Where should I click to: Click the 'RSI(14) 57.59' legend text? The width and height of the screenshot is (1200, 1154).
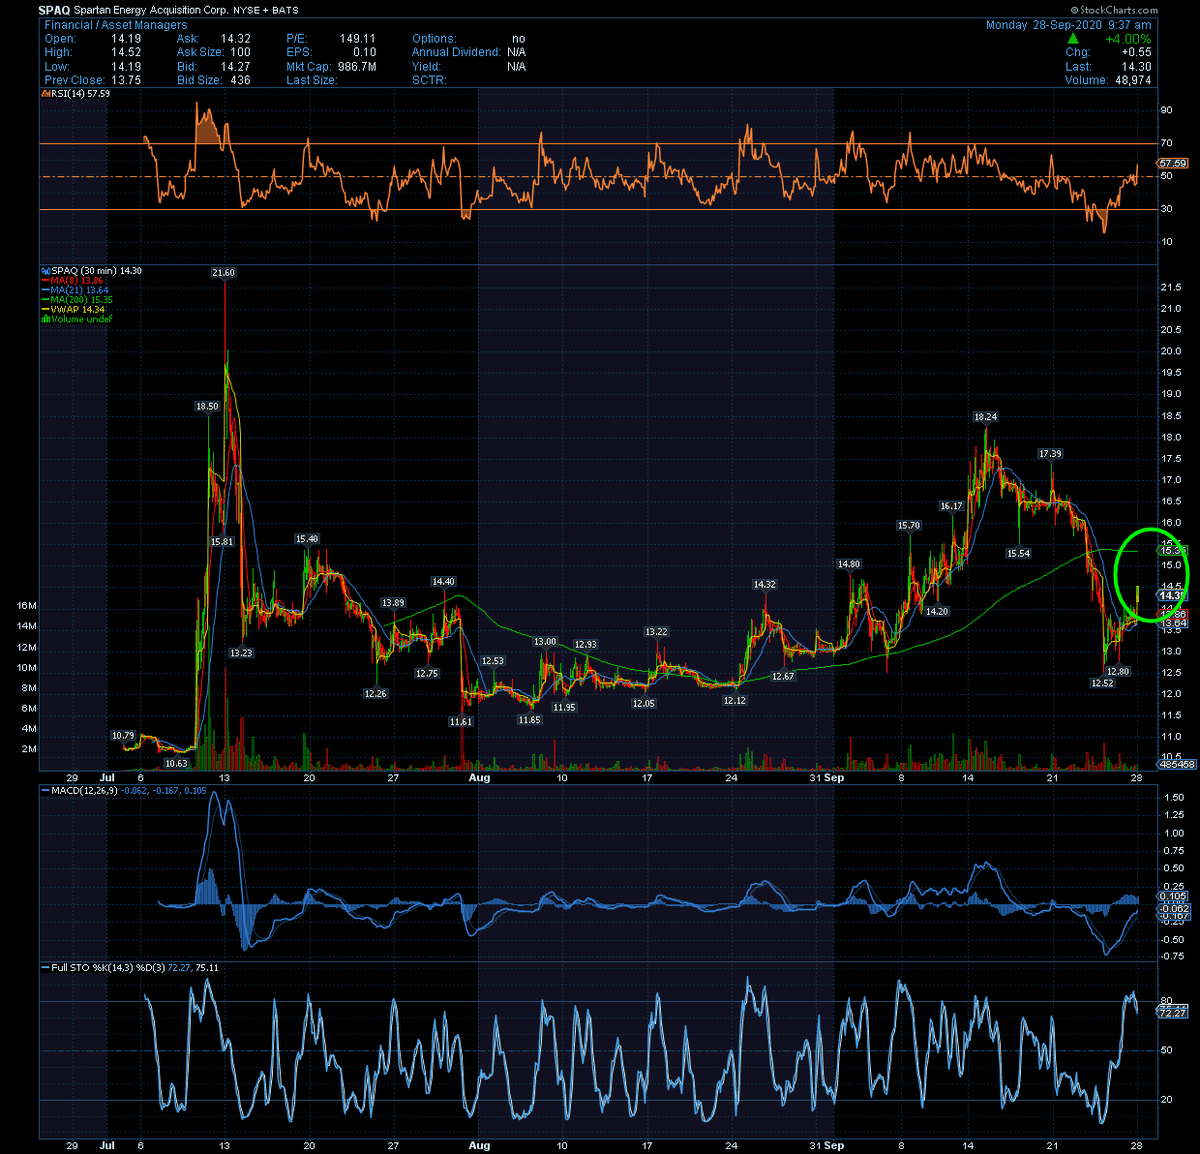(79, 93)
